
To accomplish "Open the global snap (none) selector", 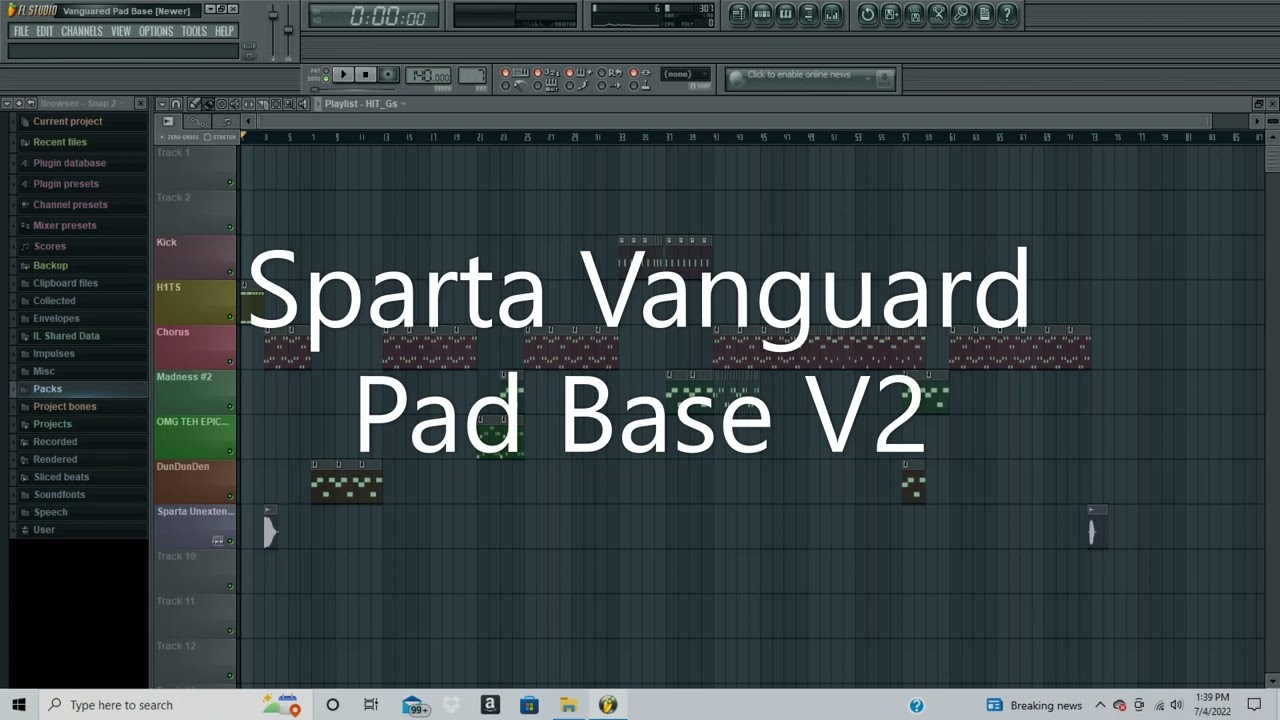I will point(686,74).
